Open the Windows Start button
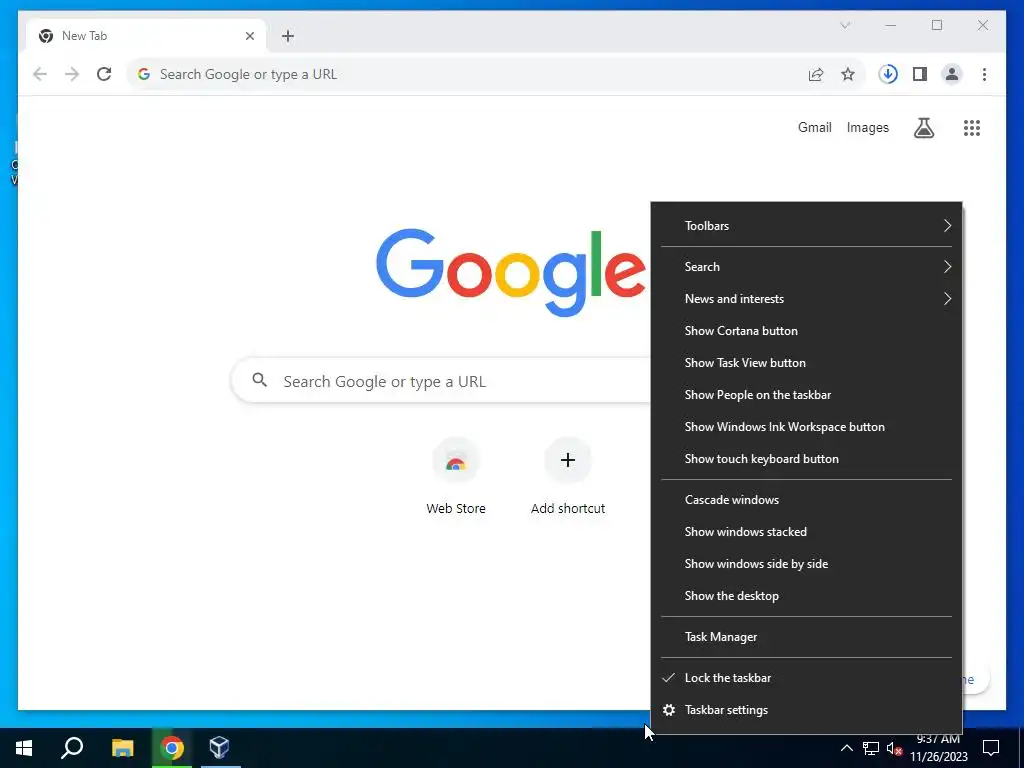 (x=24, y=748)
